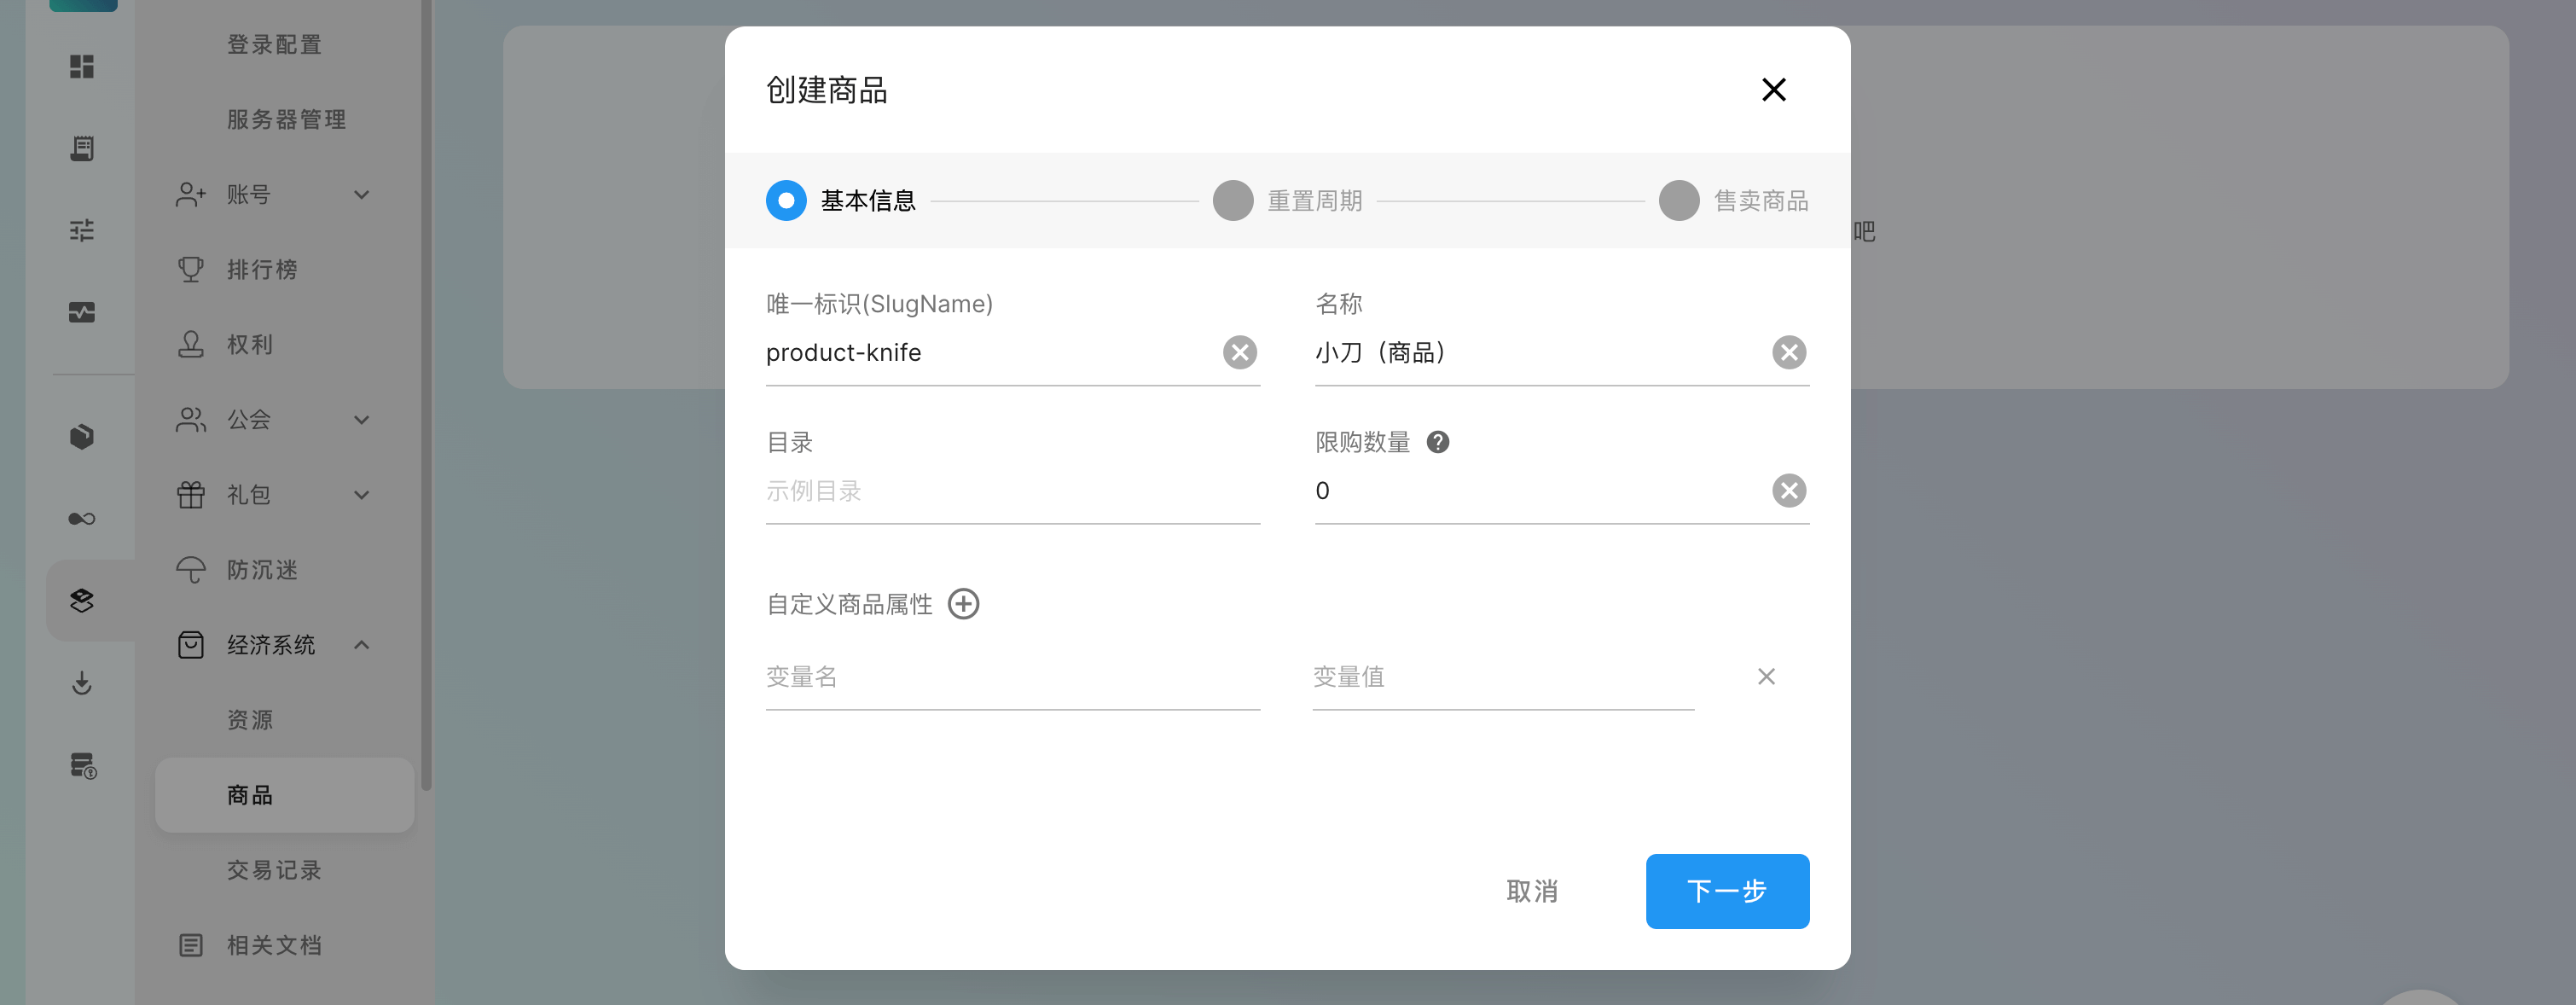The height and width of the screenshot is (1005, 2576).
Task: Select the 售卖商品 step circle
Action: pos(1678,201)
